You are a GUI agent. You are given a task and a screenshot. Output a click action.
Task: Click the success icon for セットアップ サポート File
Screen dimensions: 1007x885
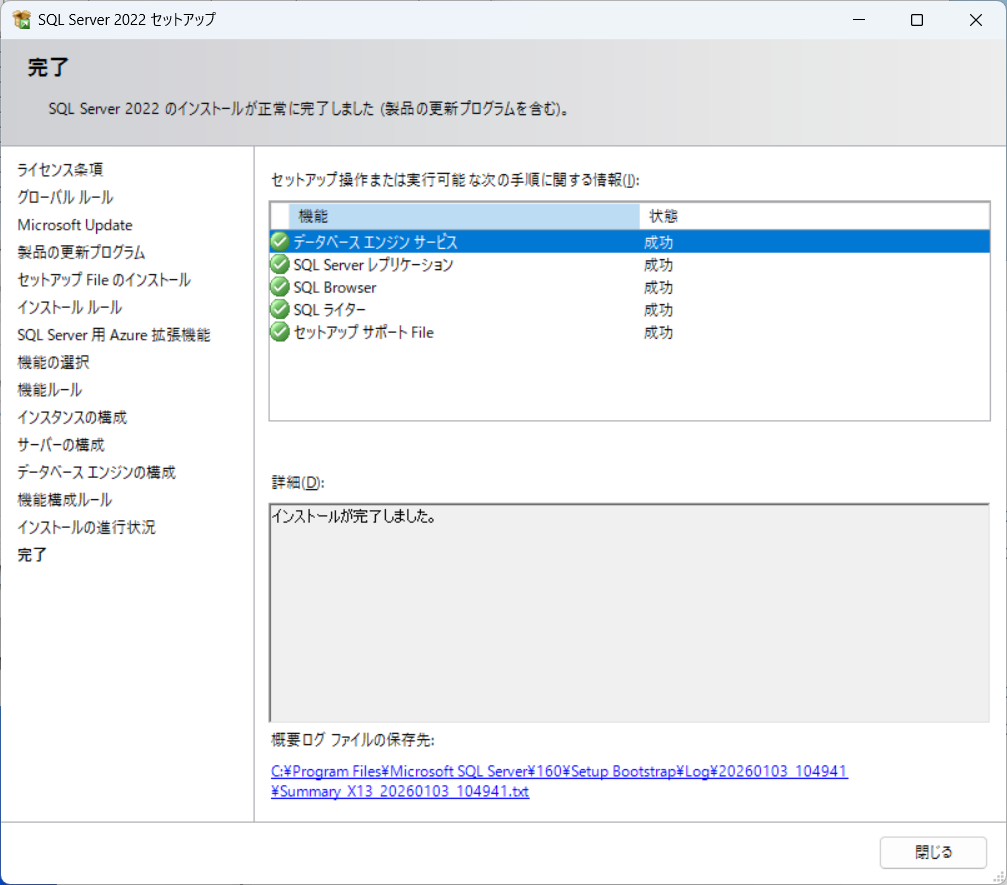click(x=280, y=333)
